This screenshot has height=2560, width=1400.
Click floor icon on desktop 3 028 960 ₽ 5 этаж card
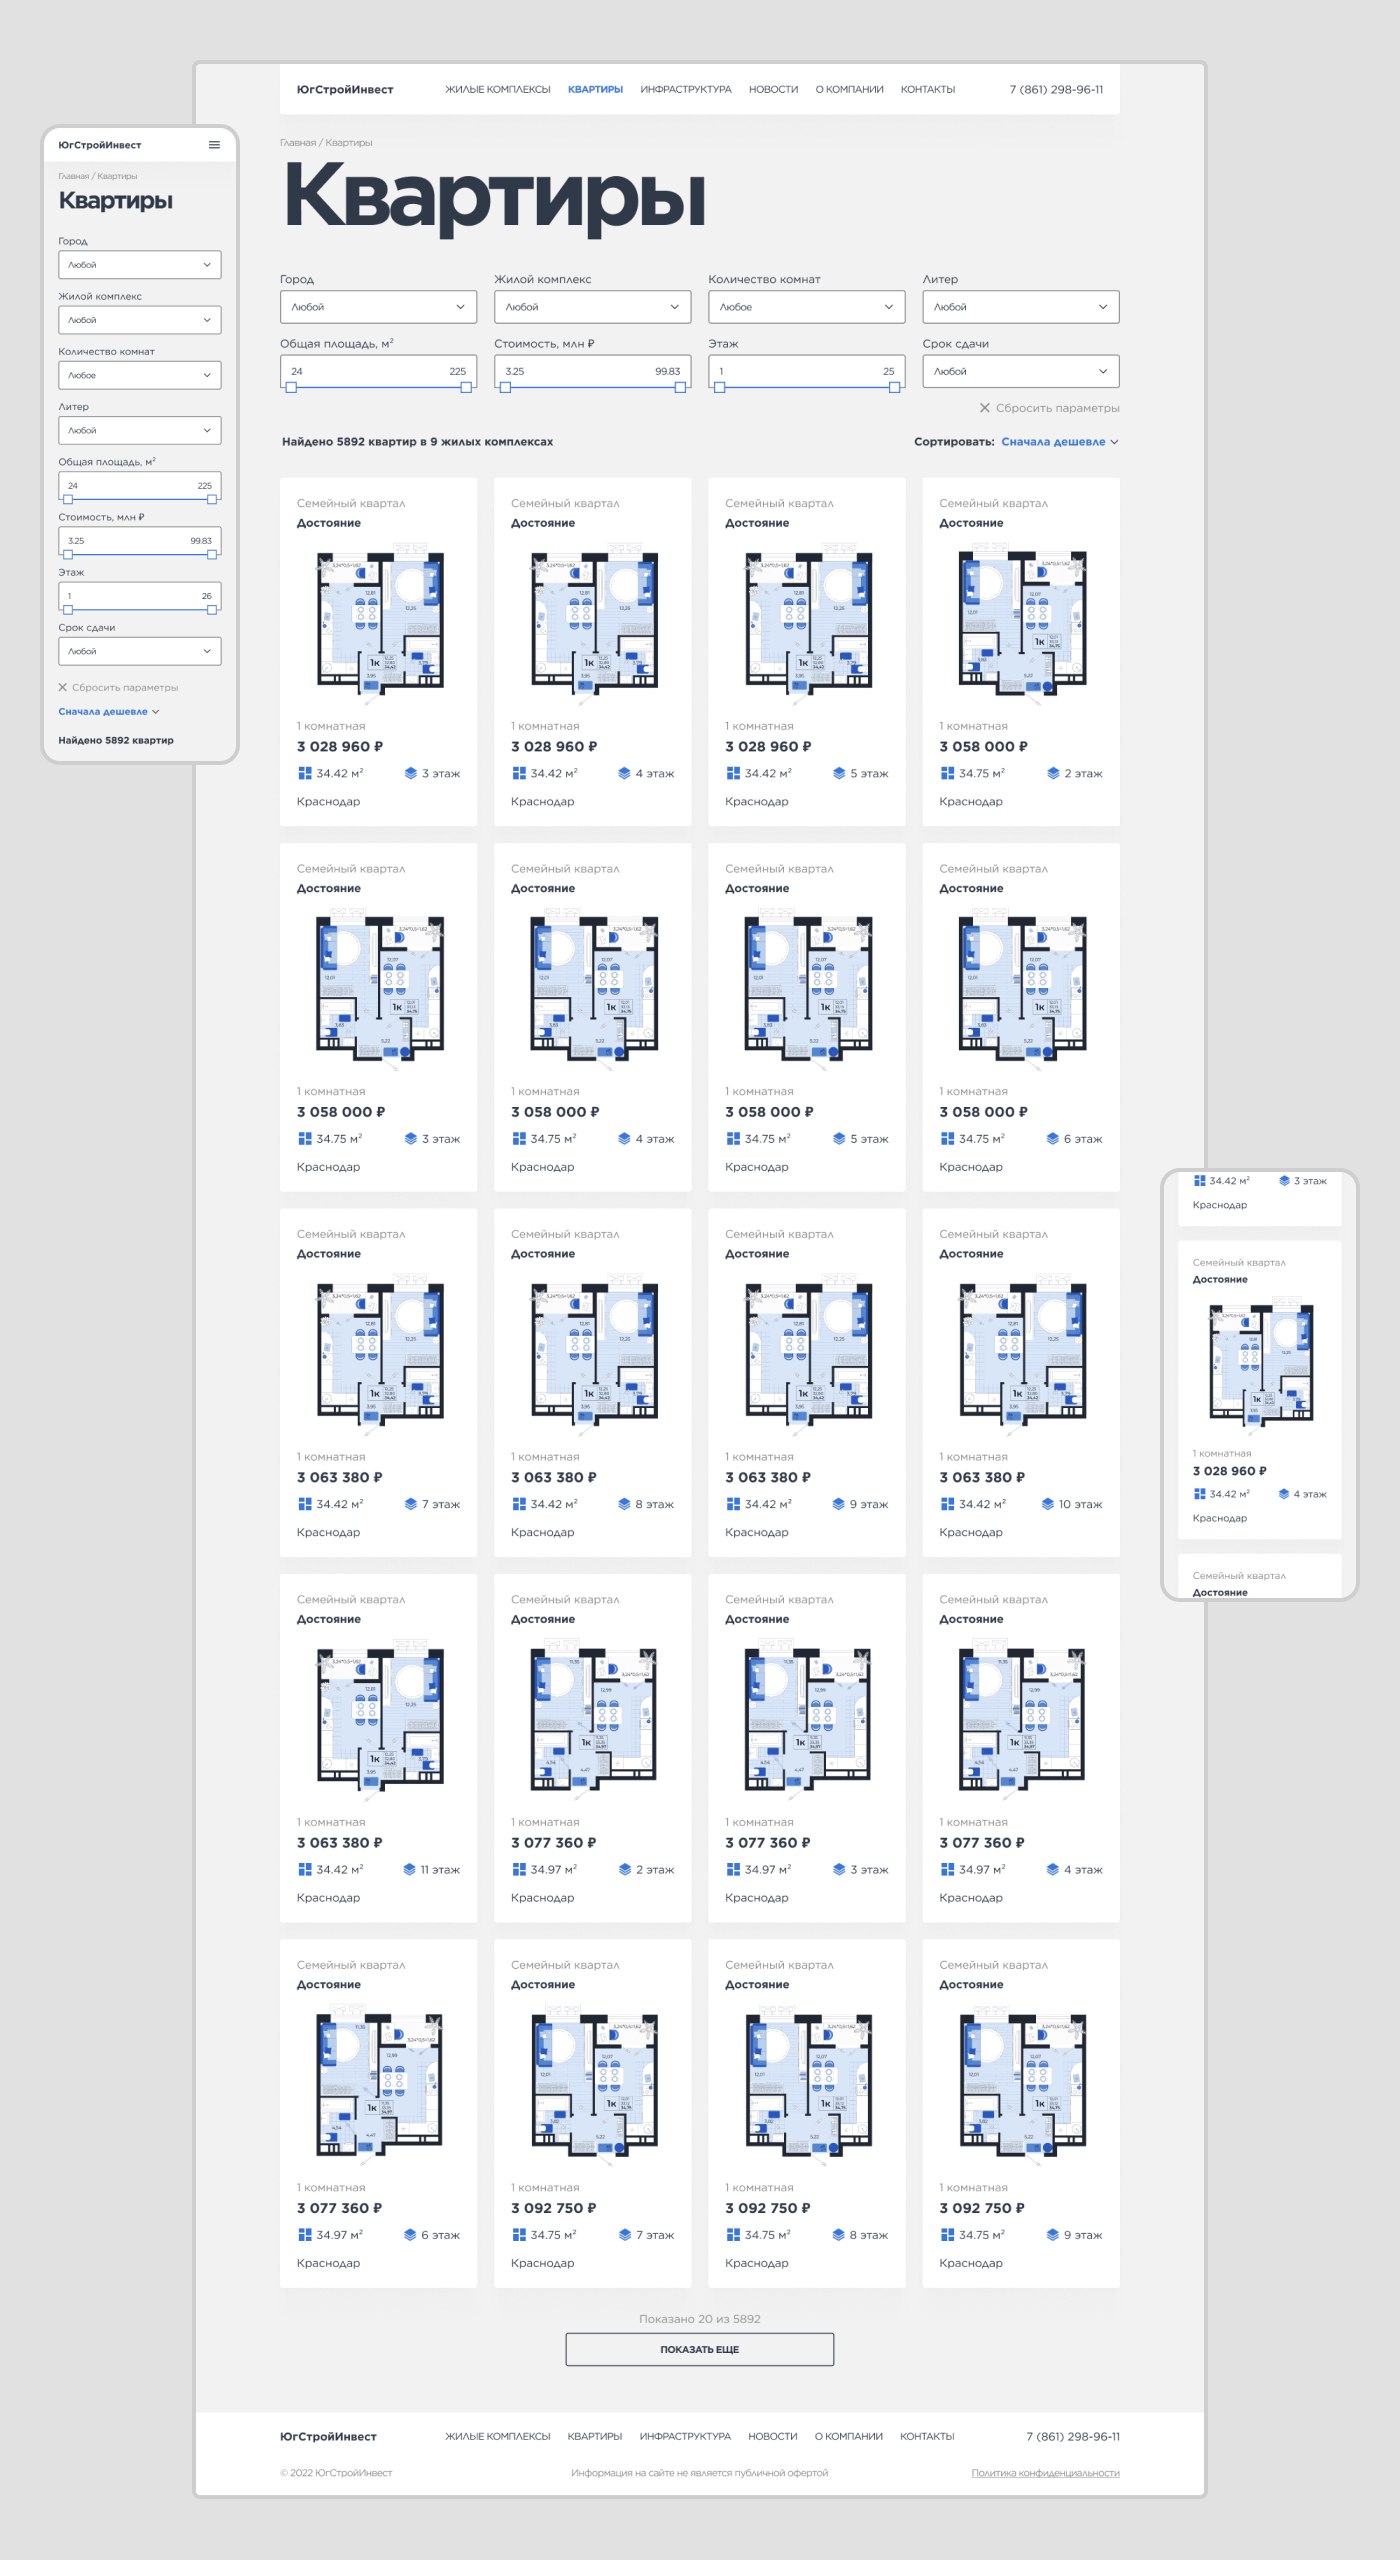[839, 773]
